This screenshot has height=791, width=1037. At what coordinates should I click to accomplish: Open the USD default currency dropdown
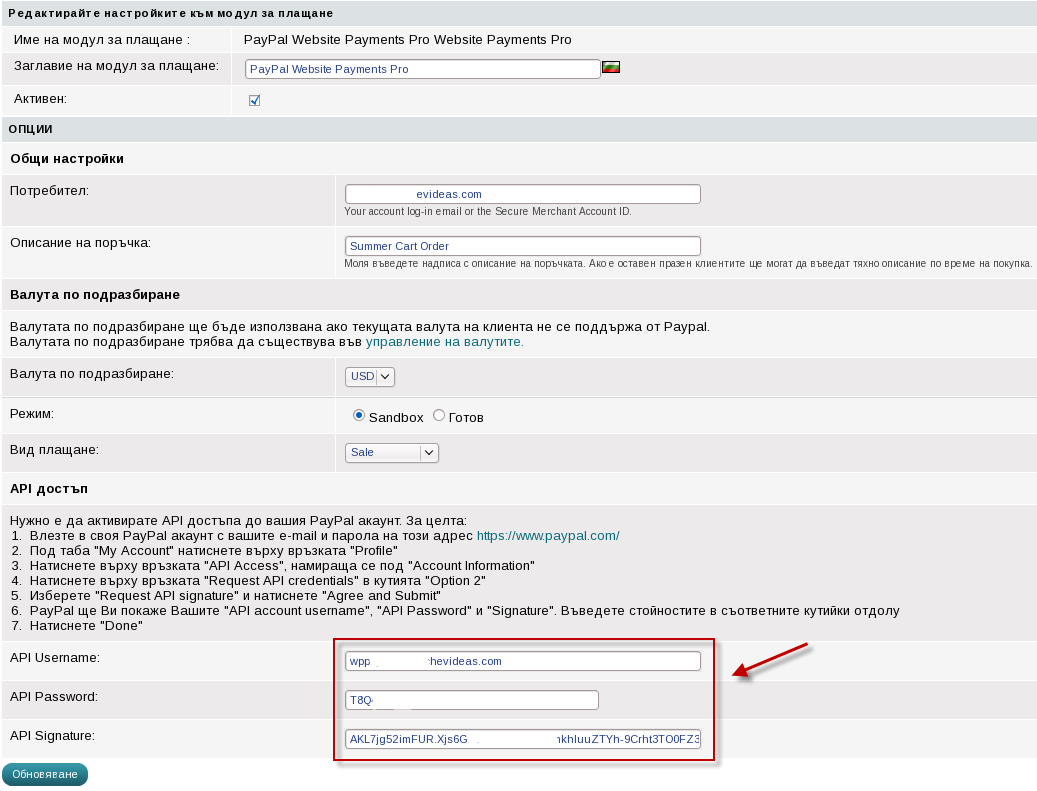(x=370, y=377)
